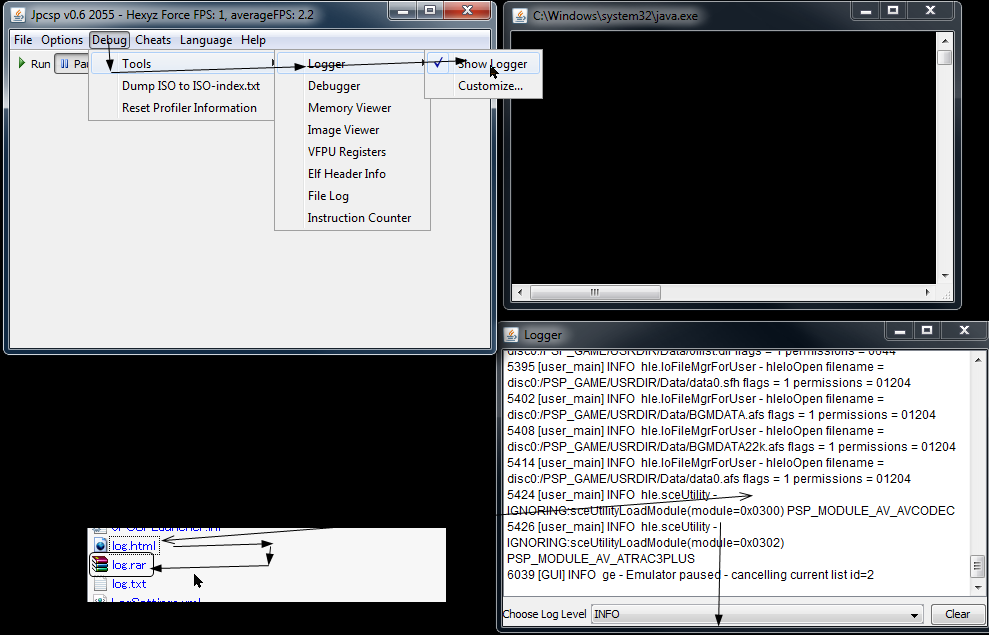Click the log.rar archive icon

tap(100, 565)
